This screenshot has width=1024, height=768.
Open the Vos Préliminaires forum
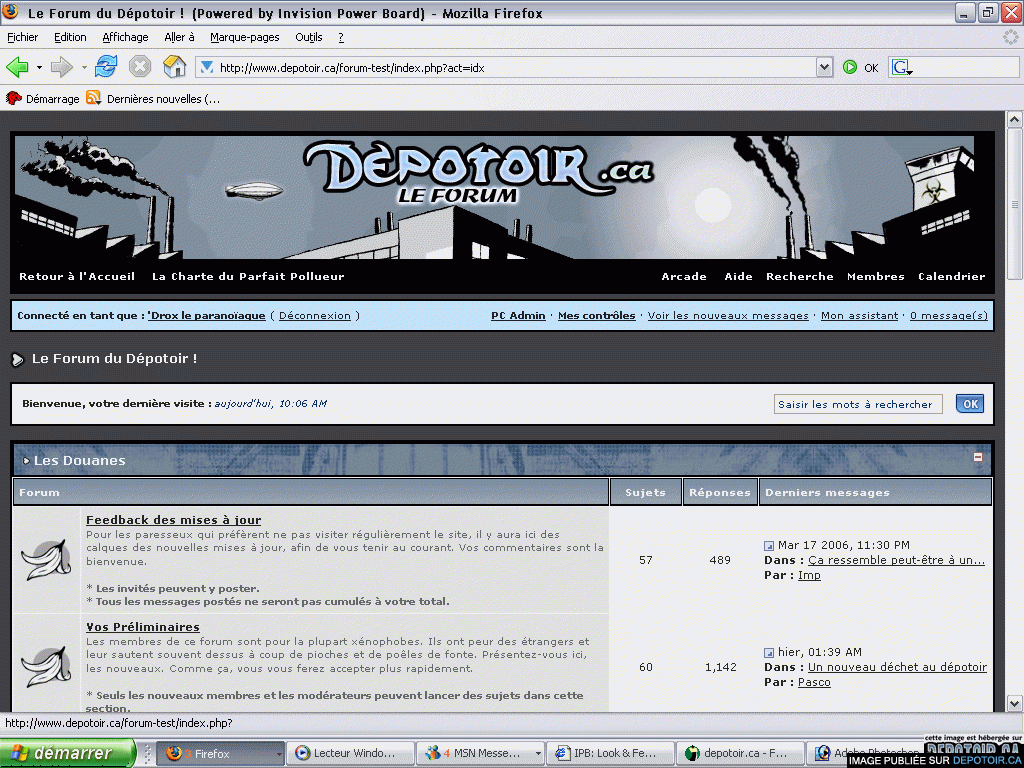(143, 627)
